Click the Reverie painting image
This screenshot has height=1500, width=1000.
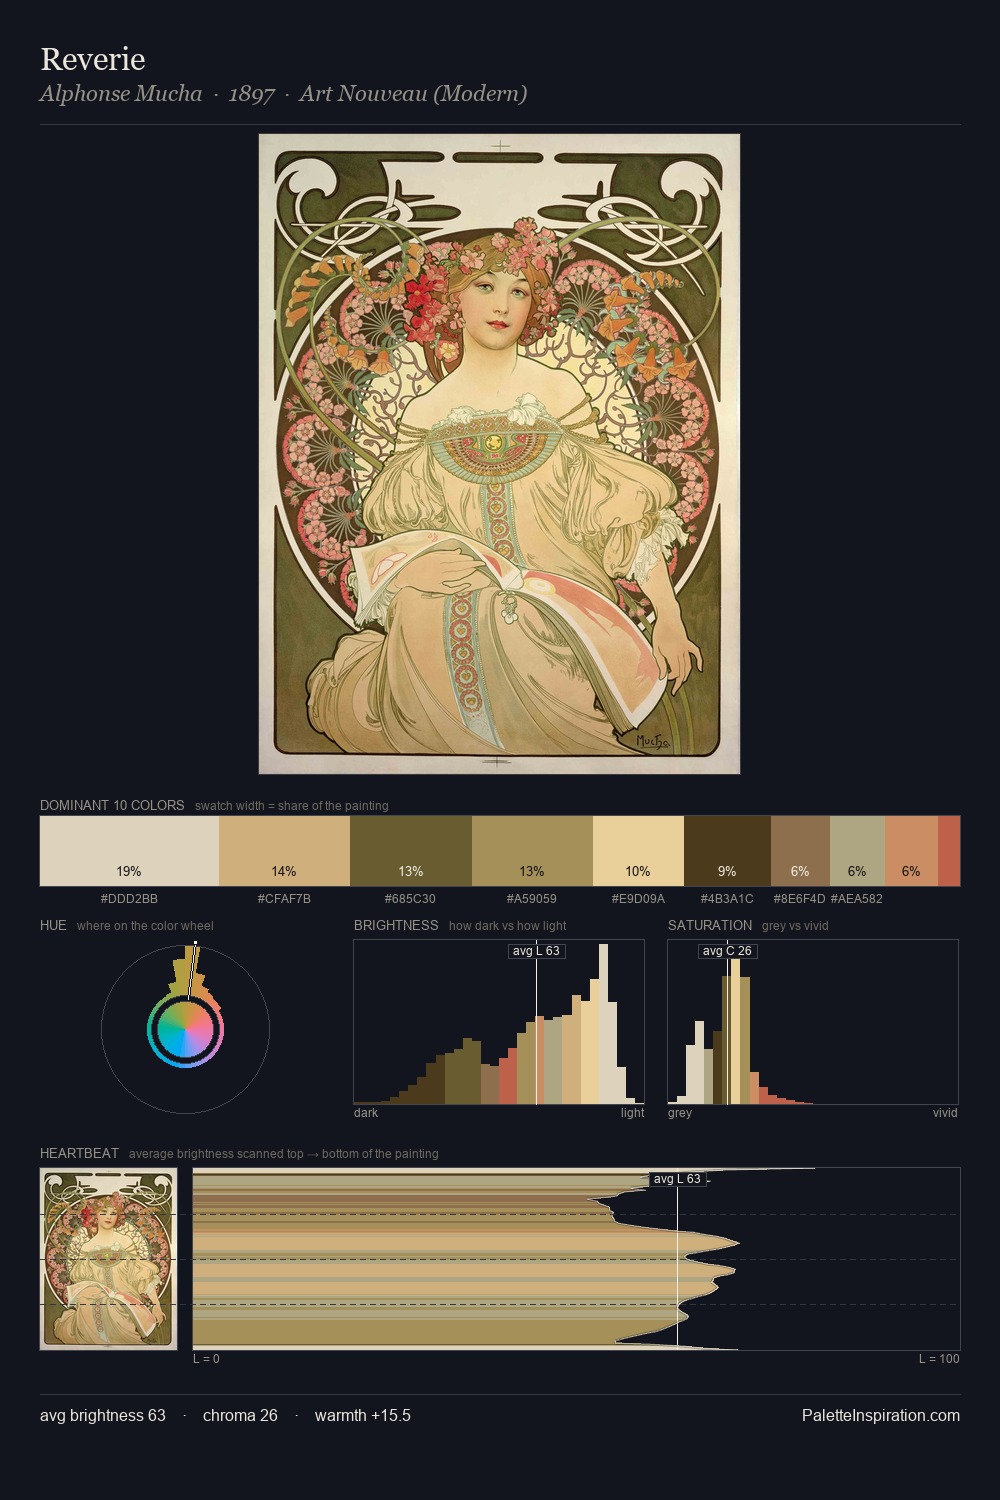499,454
